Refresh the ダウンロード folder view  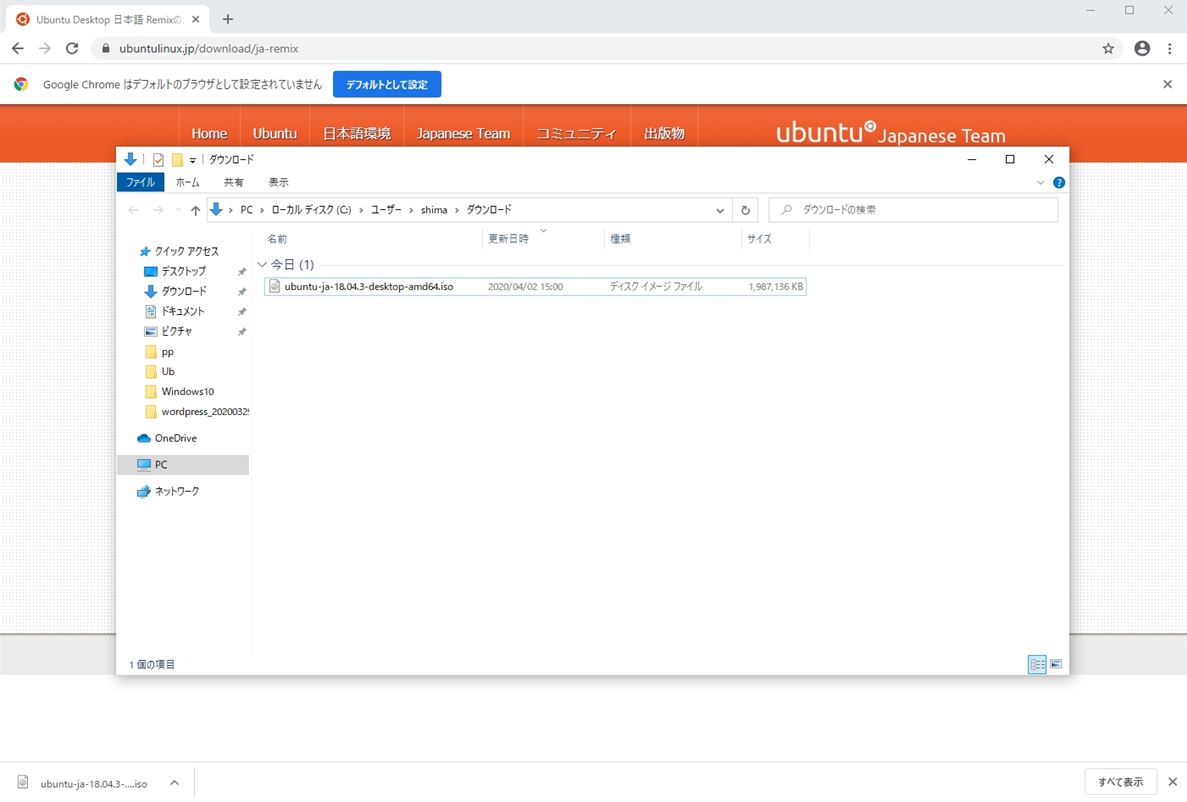tap(746, 210)
